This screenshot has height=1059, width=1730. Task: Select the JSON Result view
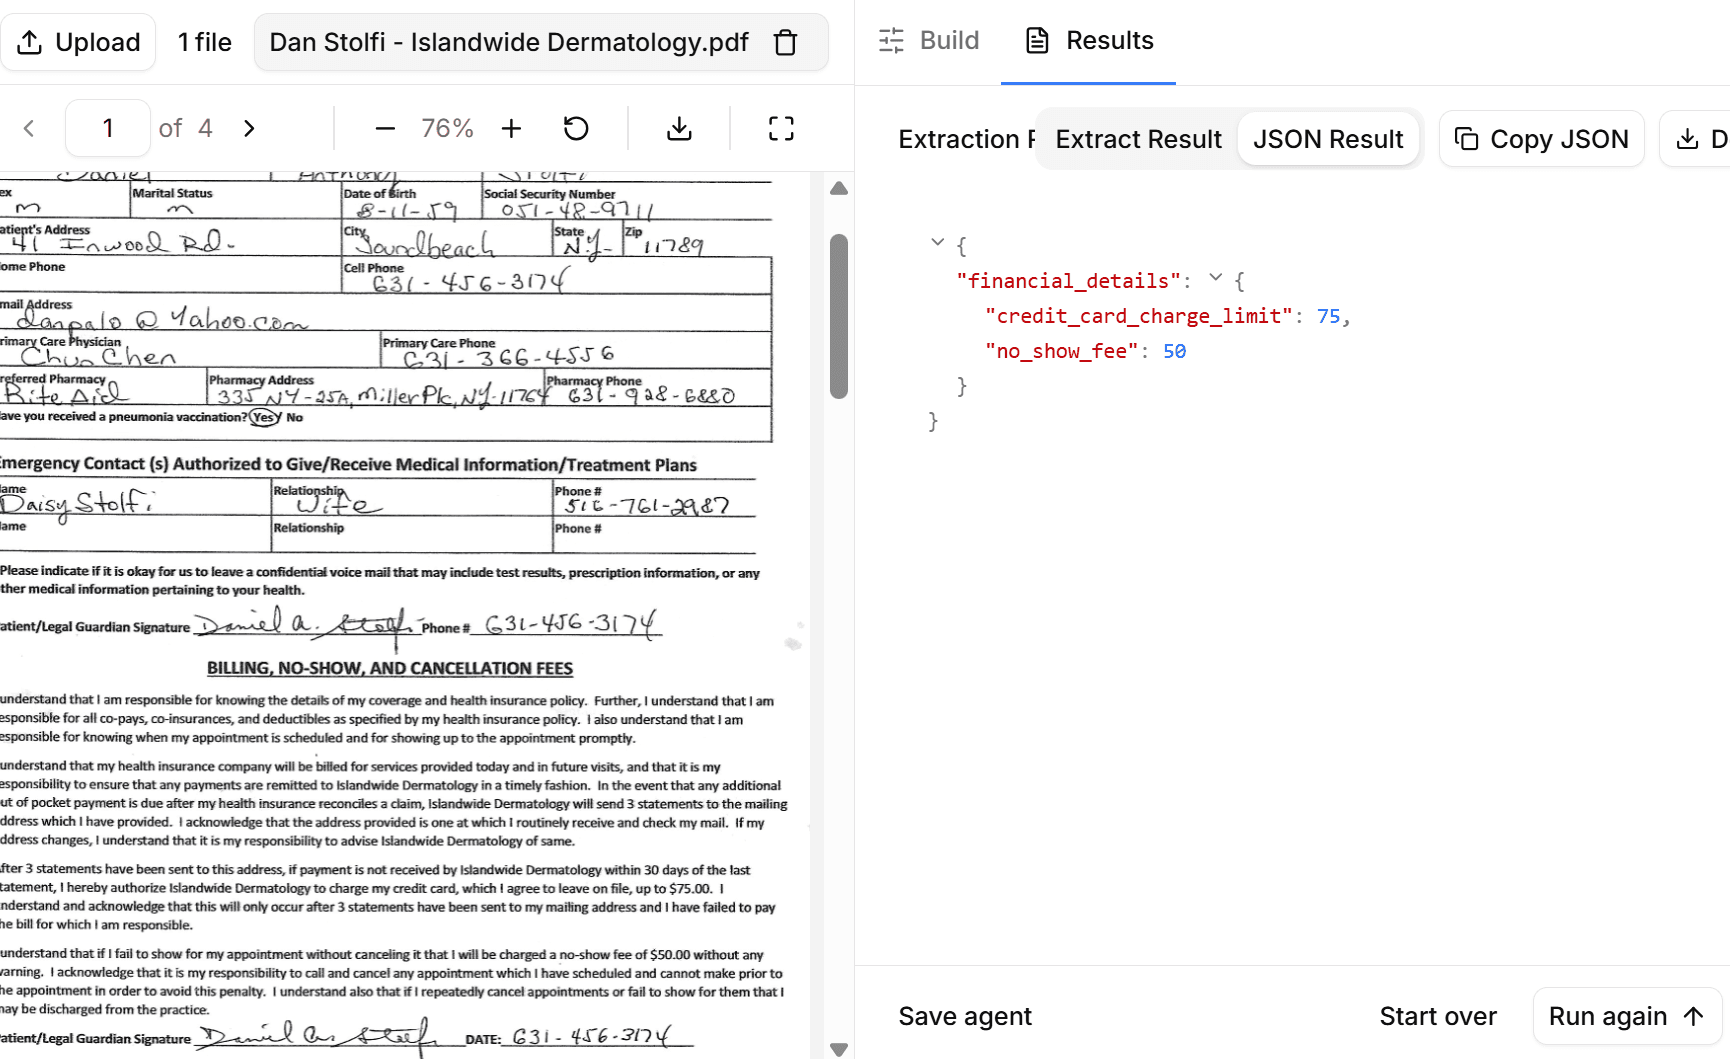tap(1328, 138)
